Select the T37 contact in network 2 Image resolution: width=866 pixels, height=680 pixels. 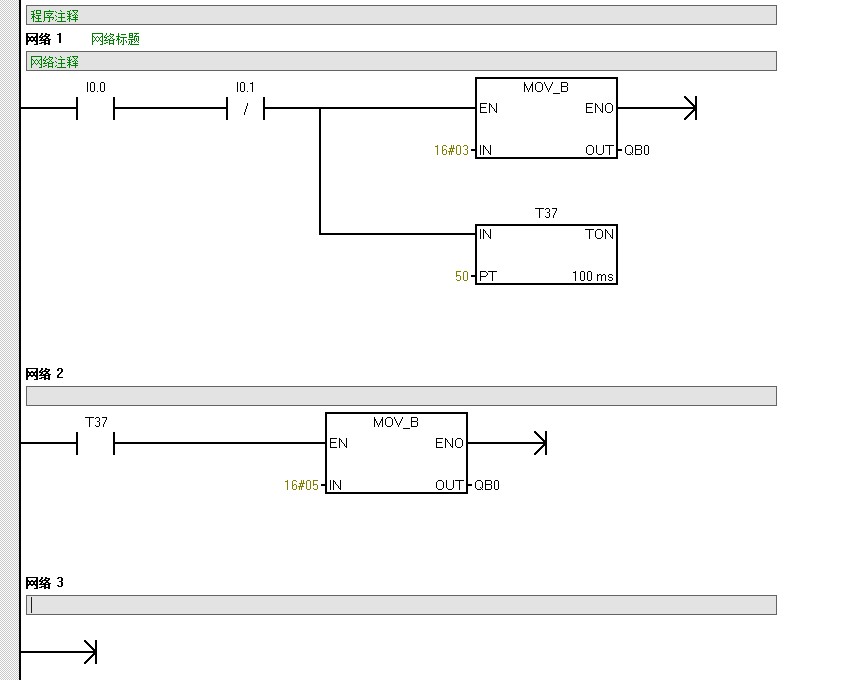(x=96, y=443)
